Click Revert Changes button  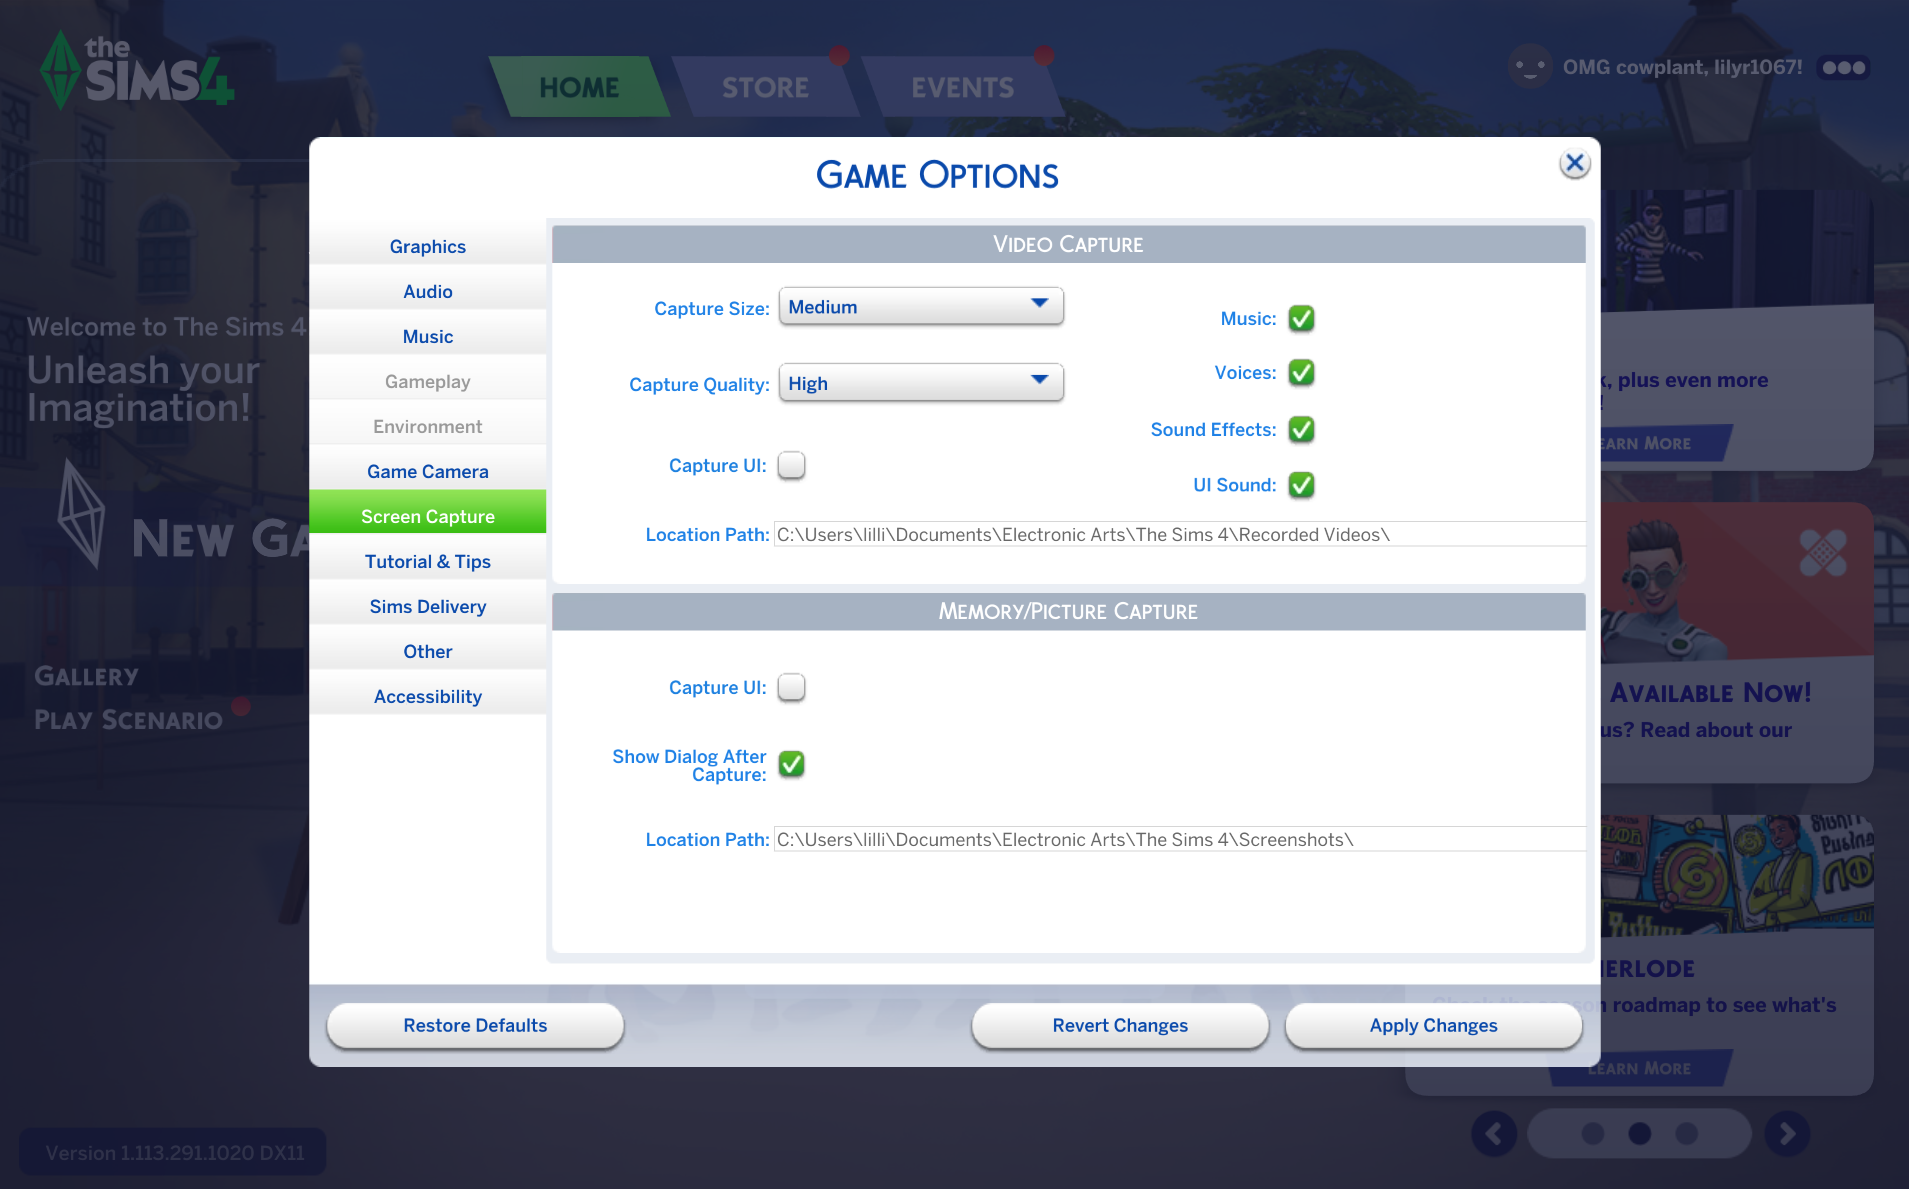pos(1120,1025)
